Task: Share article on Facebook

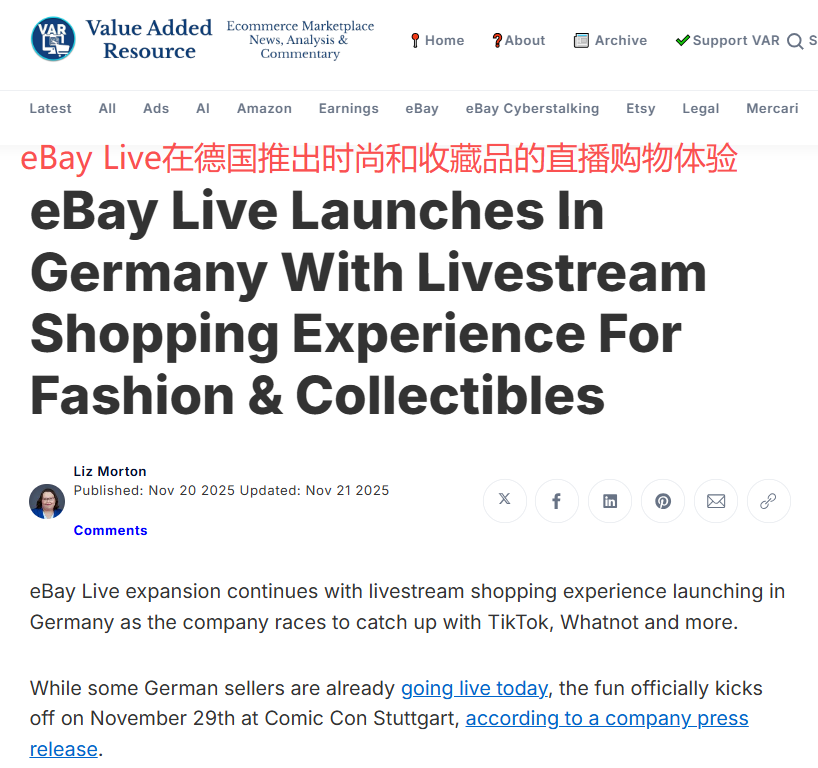Action: 557,501
